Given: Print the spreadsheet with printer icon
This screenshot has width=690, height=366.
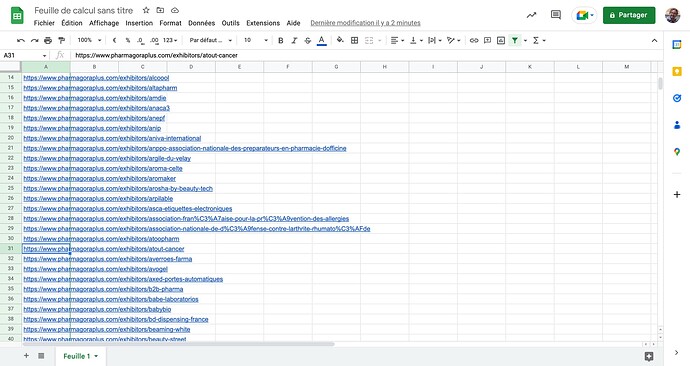Looking at the screenshot, I should tap(48, 40).
